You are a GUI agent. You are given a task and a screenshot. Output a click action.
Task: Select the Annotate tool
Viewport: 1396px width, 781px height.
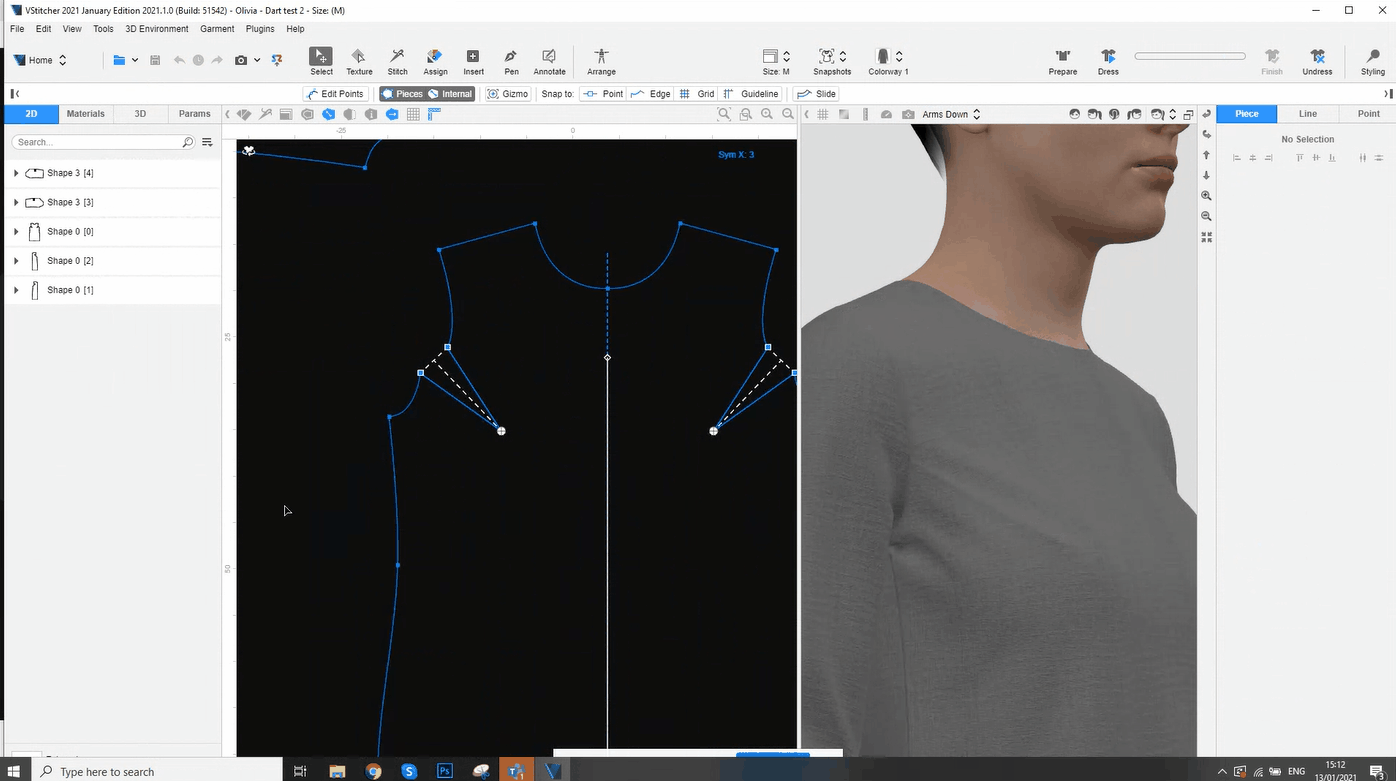(x=549, y=61)
